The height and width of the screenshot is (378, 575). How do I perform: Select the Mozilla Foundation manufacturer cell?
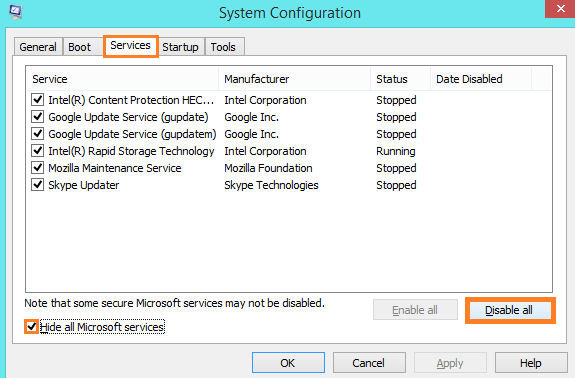coord(268,168)
